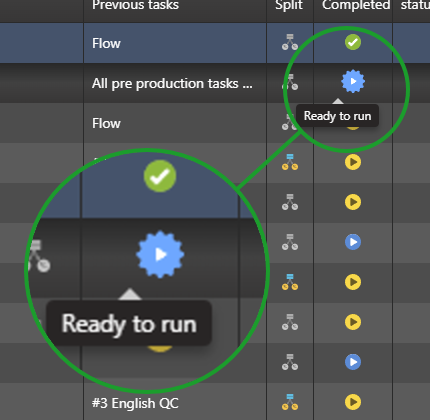430x420 pixels.
Task: Click yellow play icon directly below the tooltip circle
Action: 353,162
